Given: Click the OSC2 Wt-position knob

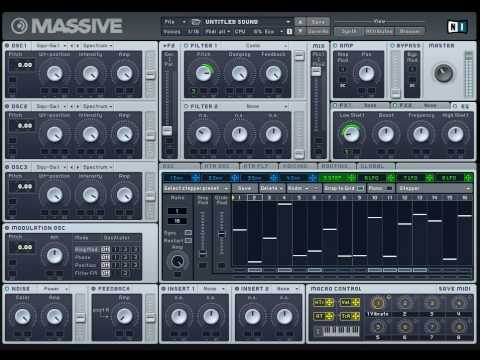Looking at the screenshot, I should pos(55,134).
